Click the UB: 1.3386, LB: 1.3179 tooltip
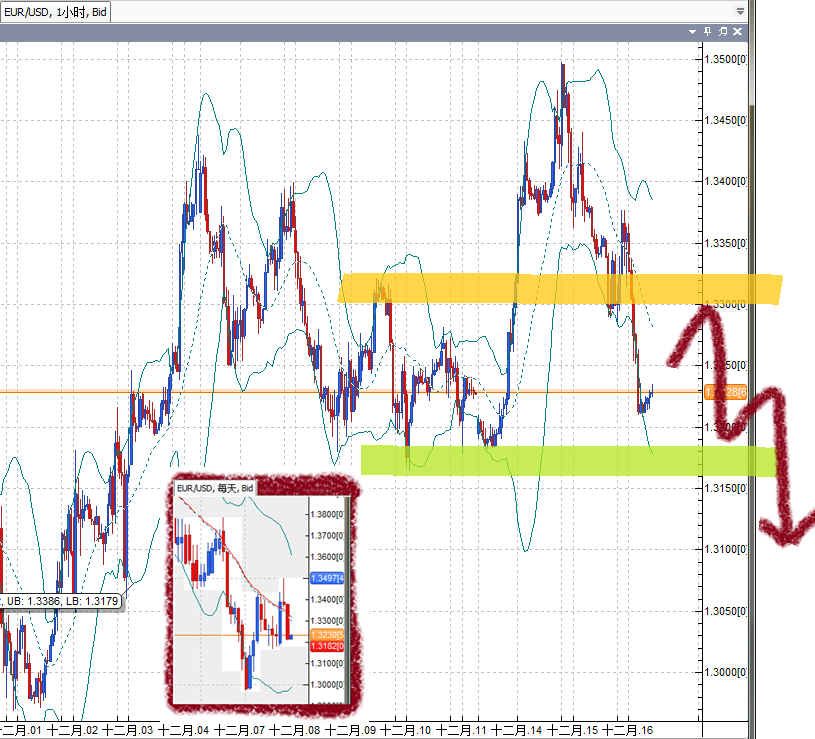815x739 pixels. (62, 601)
